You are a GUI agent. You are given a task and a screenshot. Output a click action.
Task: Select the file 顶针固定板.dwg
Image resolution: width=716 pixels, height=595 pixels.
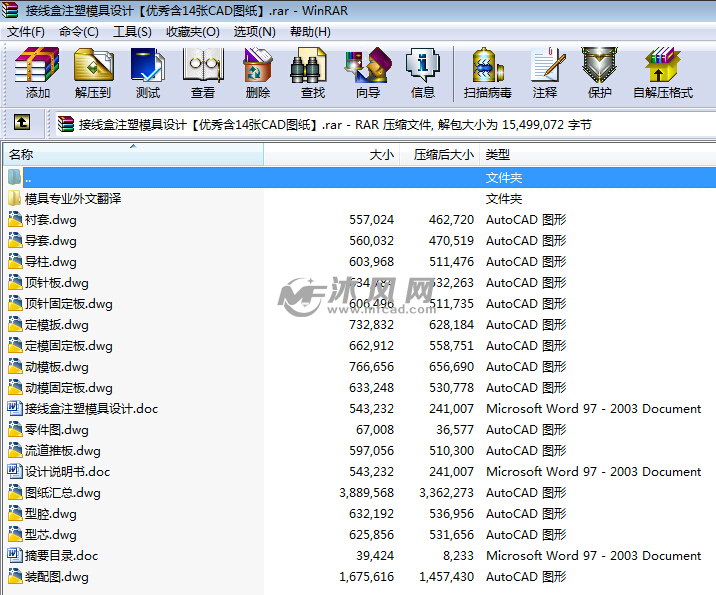point(68,304)
